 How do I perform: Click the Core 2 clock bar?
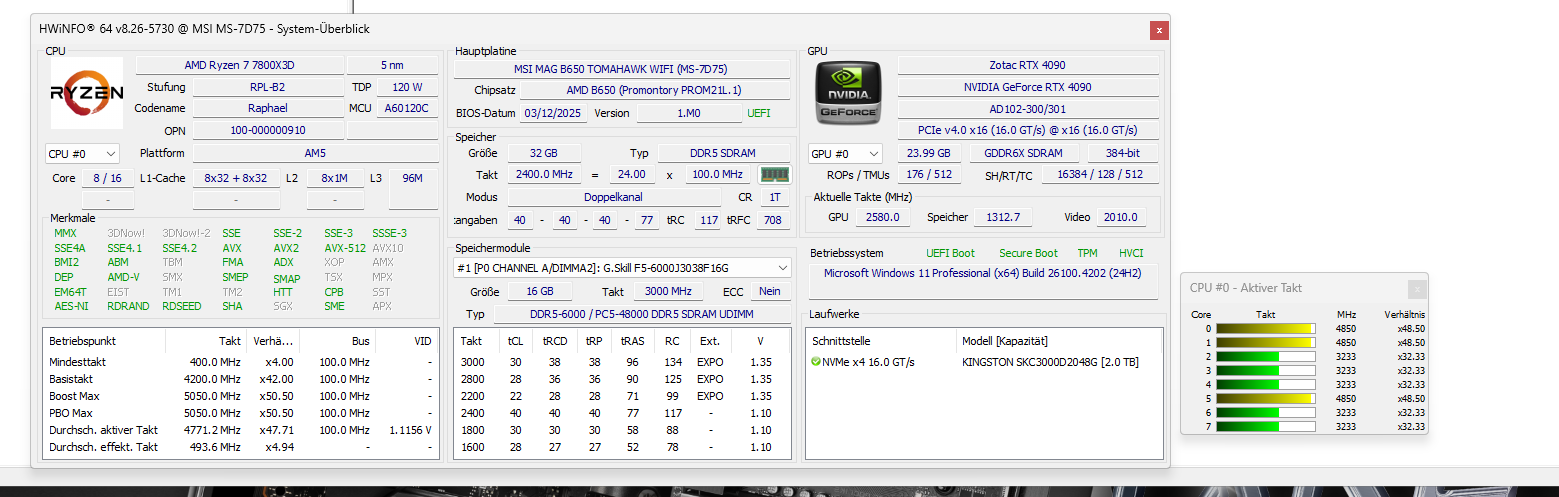(x=1265, y=356)
